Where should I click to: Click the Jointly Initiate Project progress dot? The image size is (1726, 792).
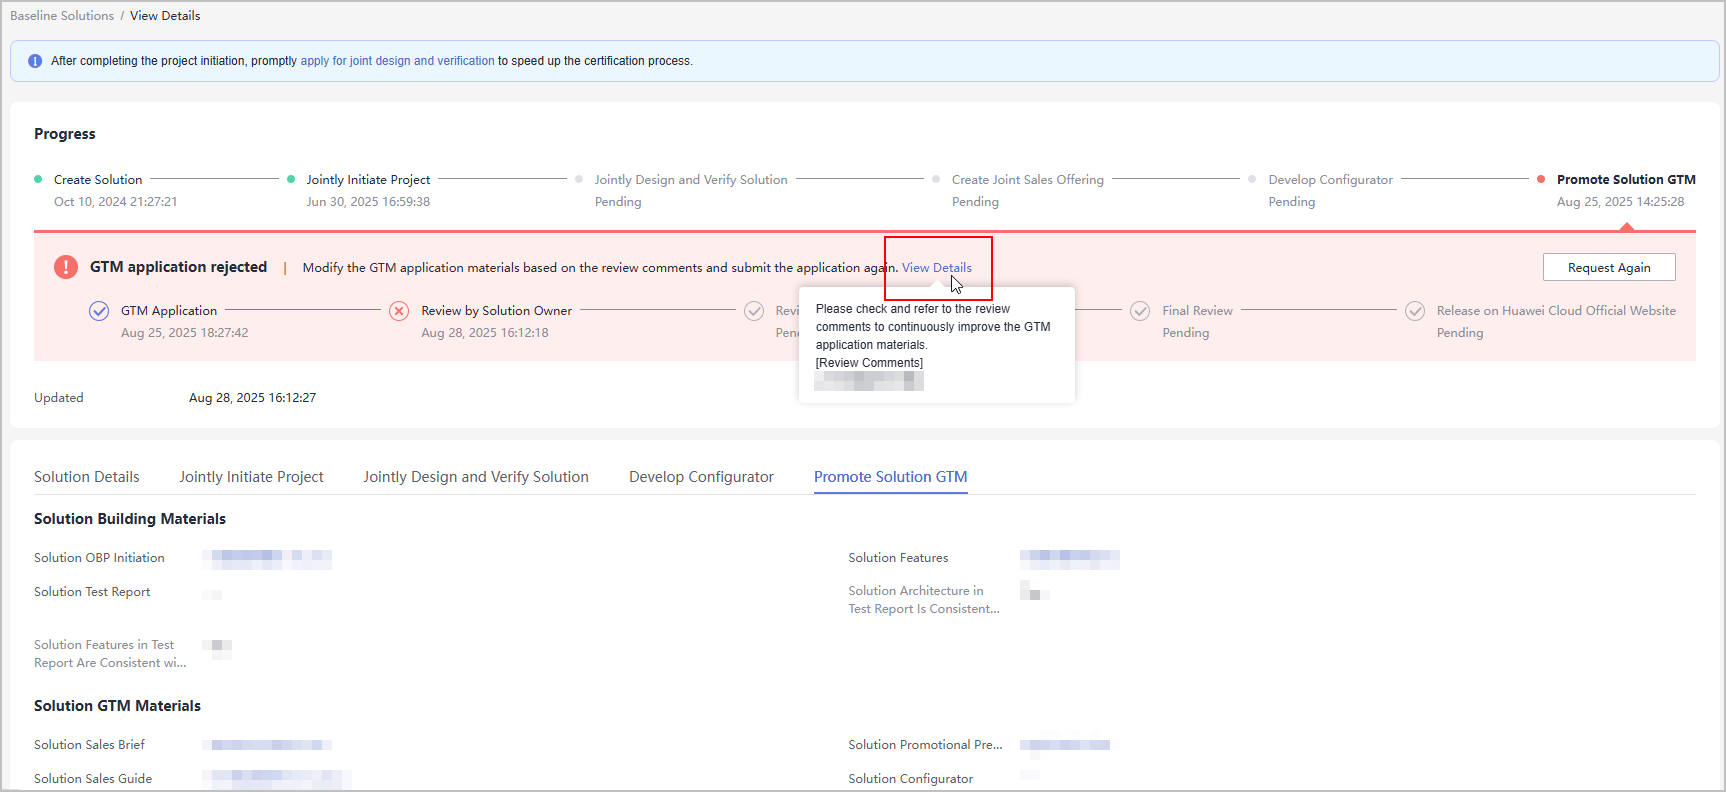[291, 180]
